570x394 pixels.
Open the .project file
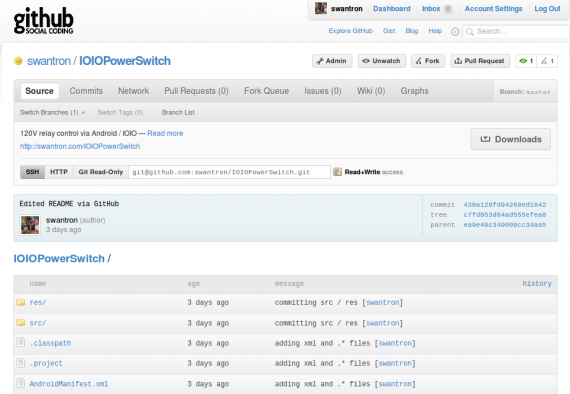pos(46,363)
